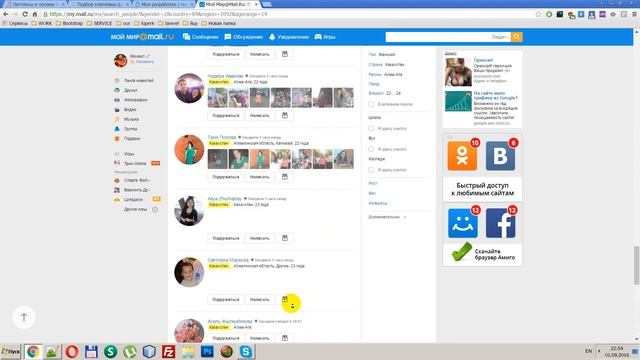
Task: Open Сообщения in the top bar
Action: (201, 37)
